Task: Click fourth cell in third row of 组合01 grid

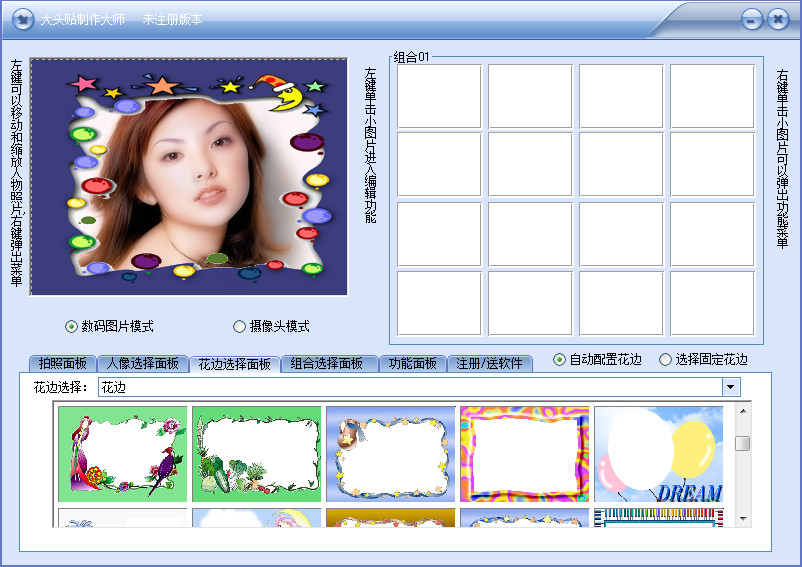Action: coord(712,234)
